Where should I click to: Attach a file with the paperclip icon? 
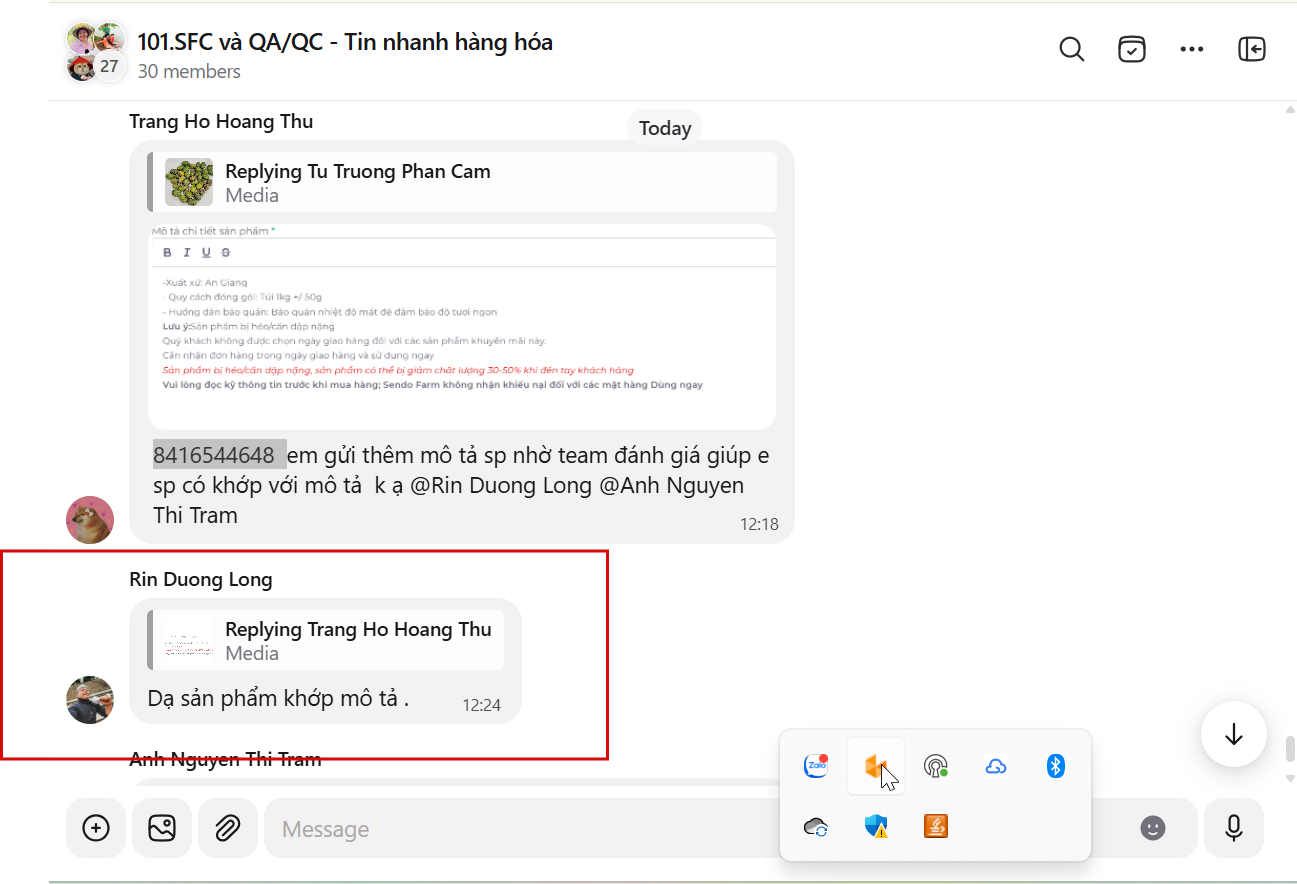228,828
